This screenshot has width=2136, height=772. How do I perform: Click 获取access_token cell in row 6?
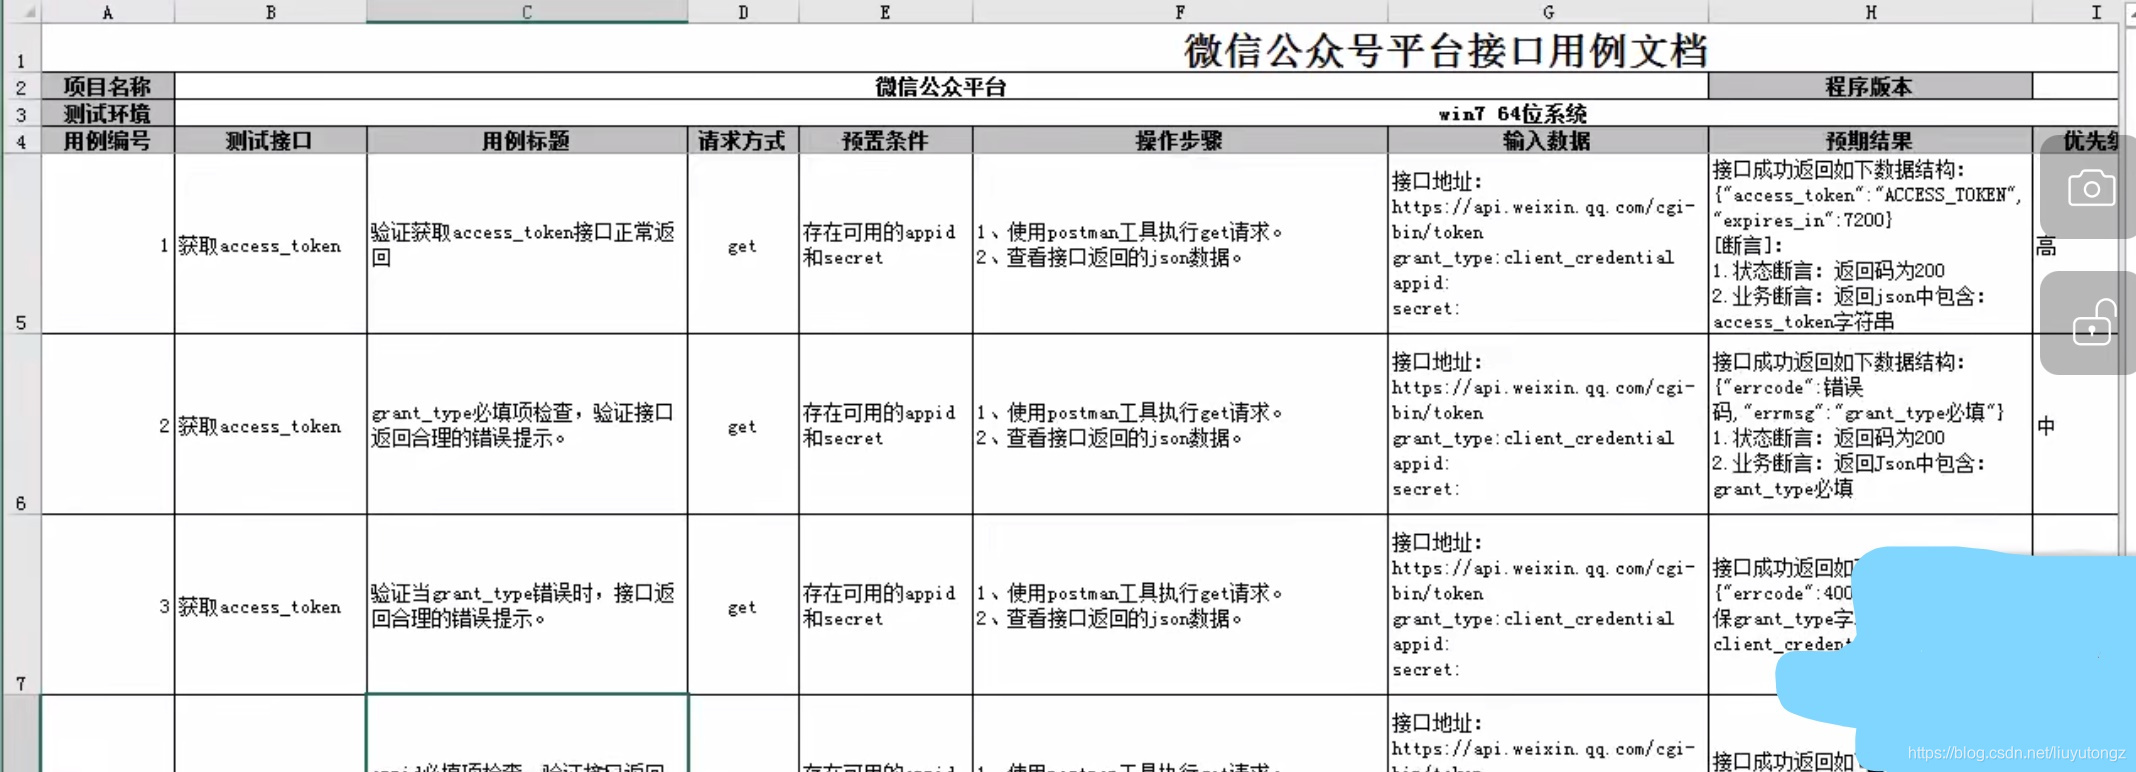[x=271, y=425]
